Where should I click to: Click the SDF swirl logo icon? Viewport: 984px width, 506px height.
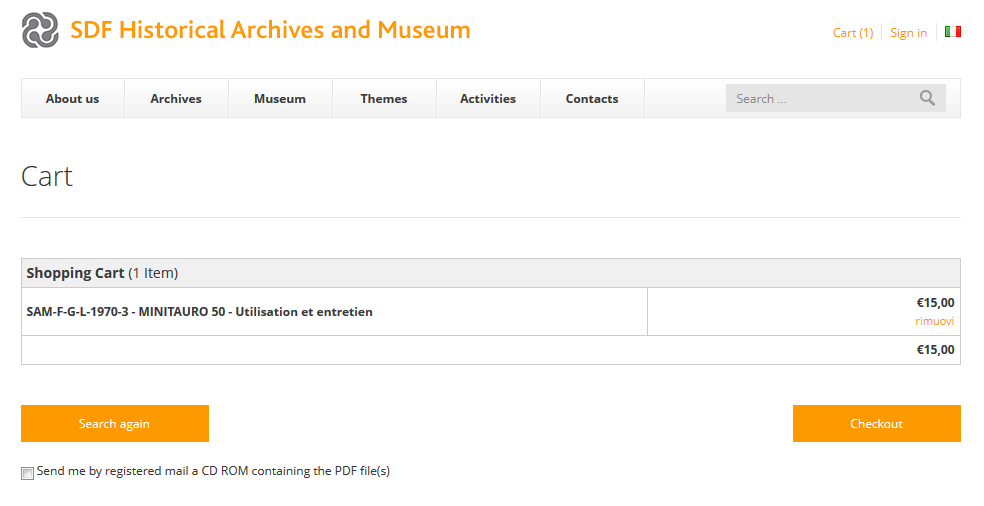40,30
